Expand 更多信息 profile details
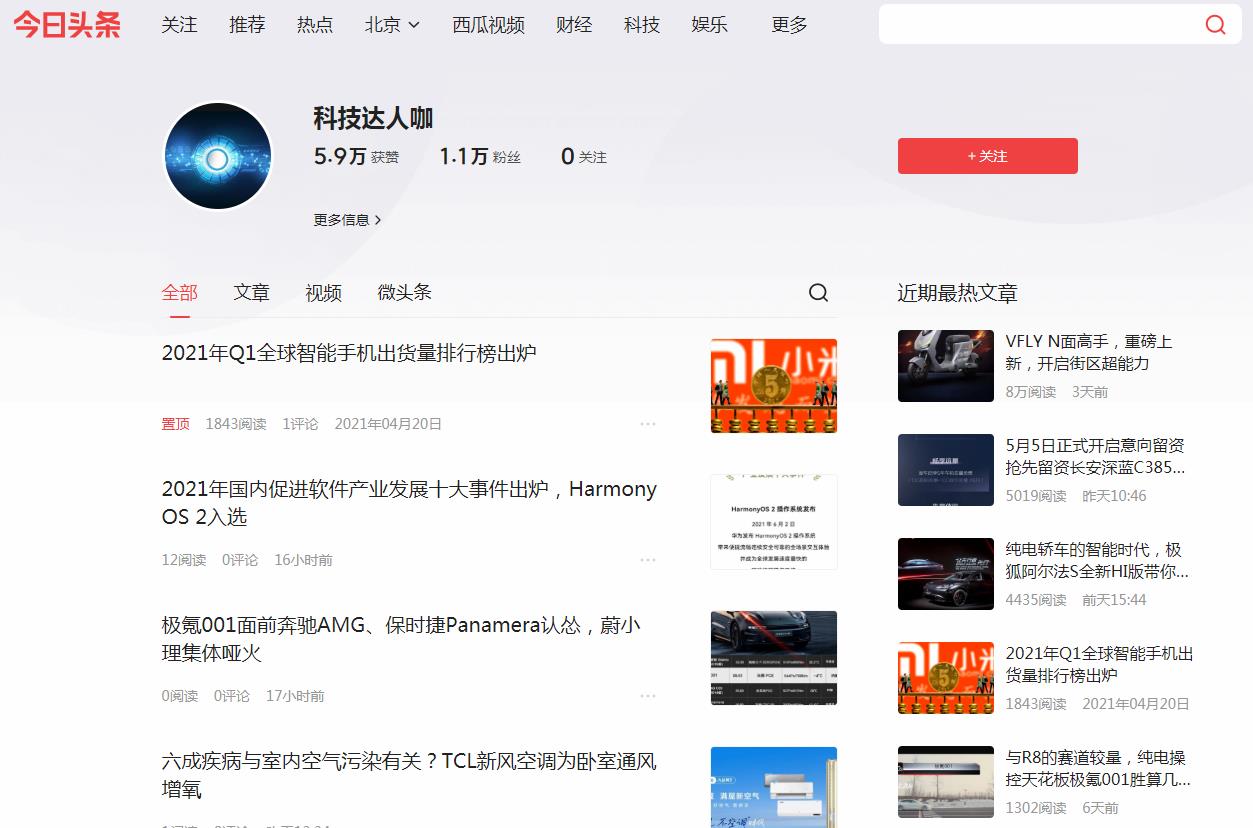This screenshot has height=828, width=1253. tap(347, 220)
